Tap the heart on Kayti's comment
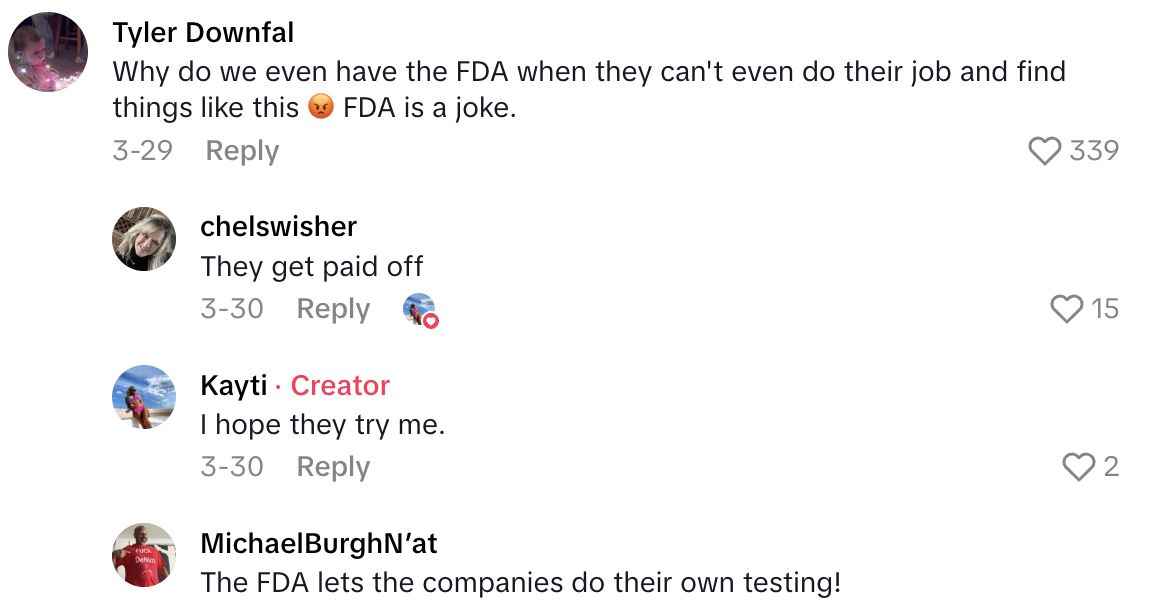Viewport: 1156px width, 608px height. [x=1079, y=467]
